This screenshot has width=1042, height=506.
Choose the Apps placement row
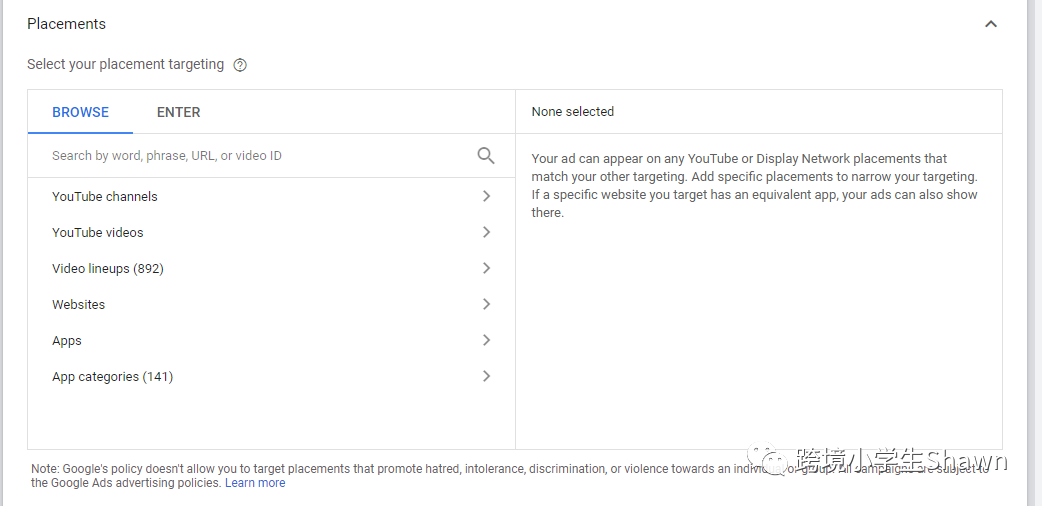67,340
